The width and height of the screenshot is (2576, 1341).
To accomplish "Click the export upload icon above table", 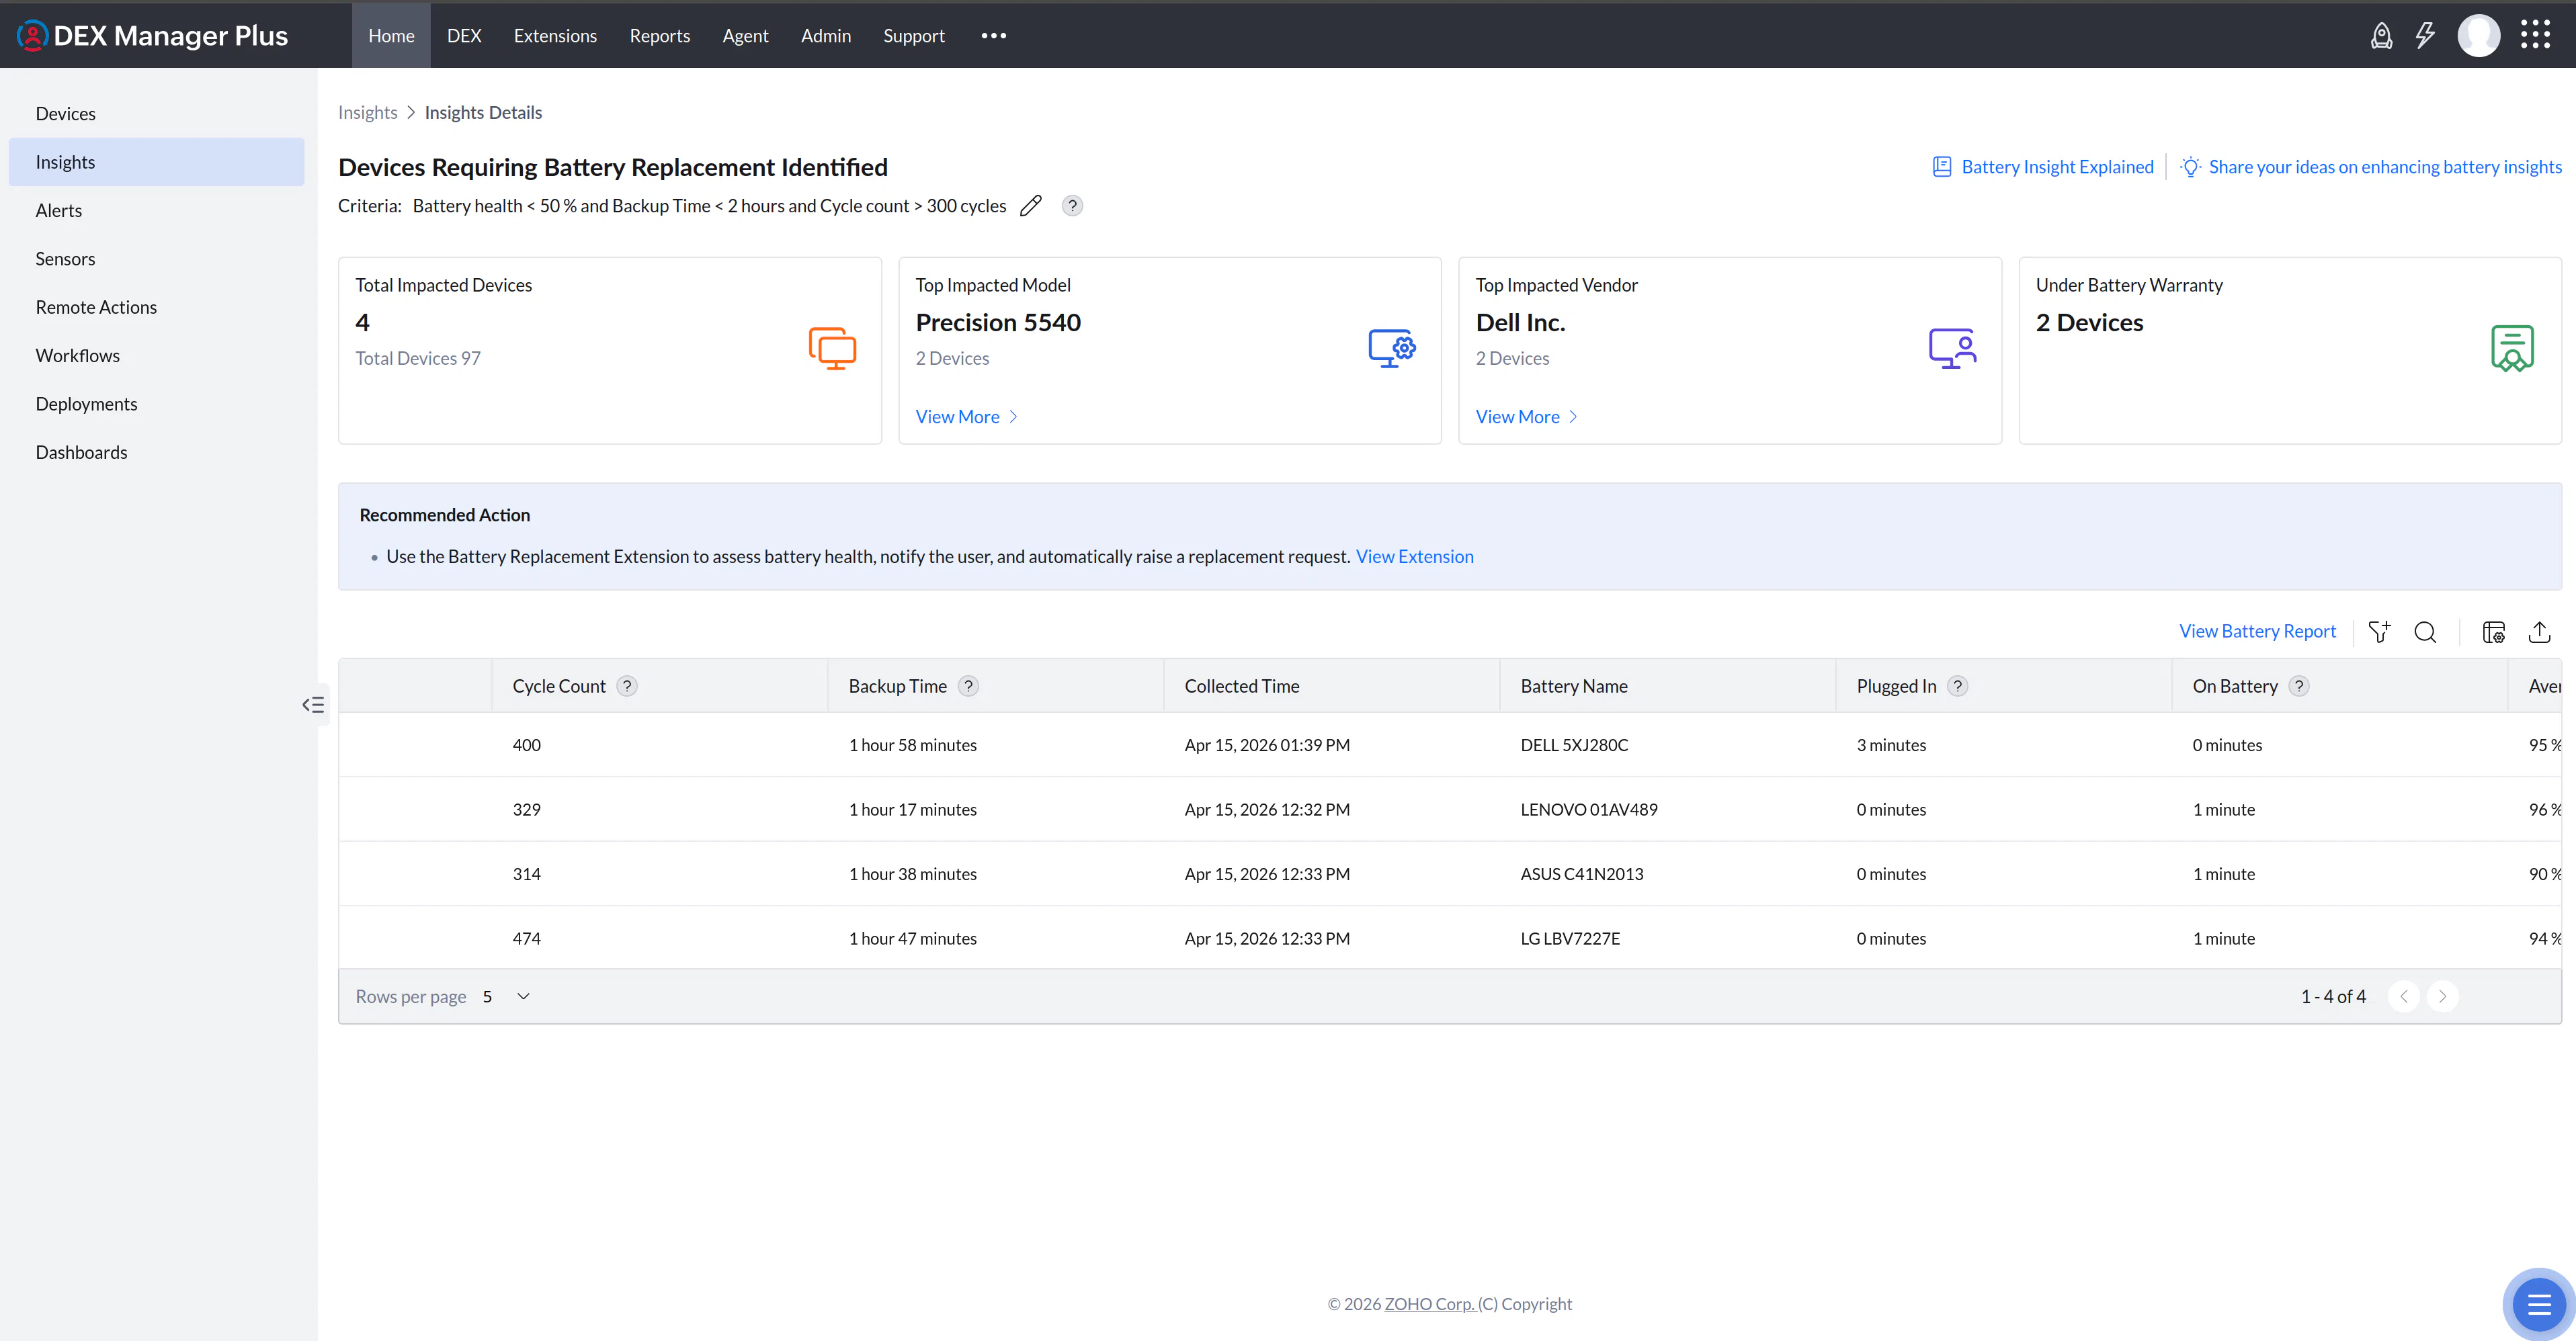I will (x=2540, y=632).
